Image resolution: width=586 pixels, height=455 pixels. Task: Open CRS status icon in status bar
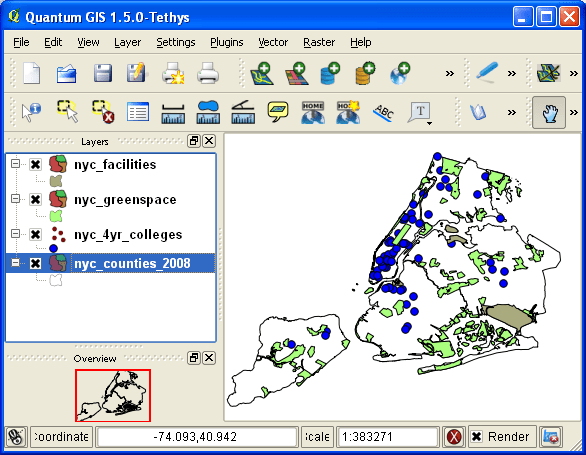550,437
